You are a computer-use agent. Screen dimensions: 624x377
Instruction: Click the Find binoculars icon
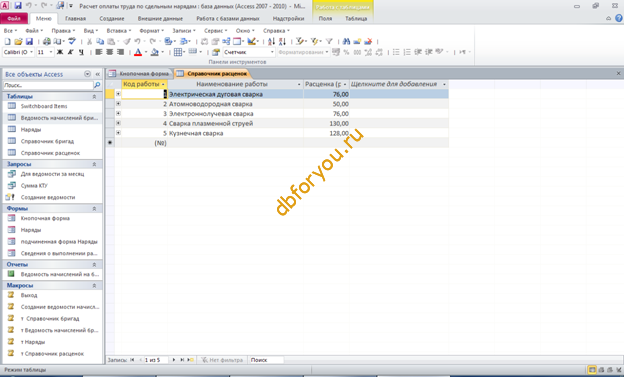(x=346, y=41)
